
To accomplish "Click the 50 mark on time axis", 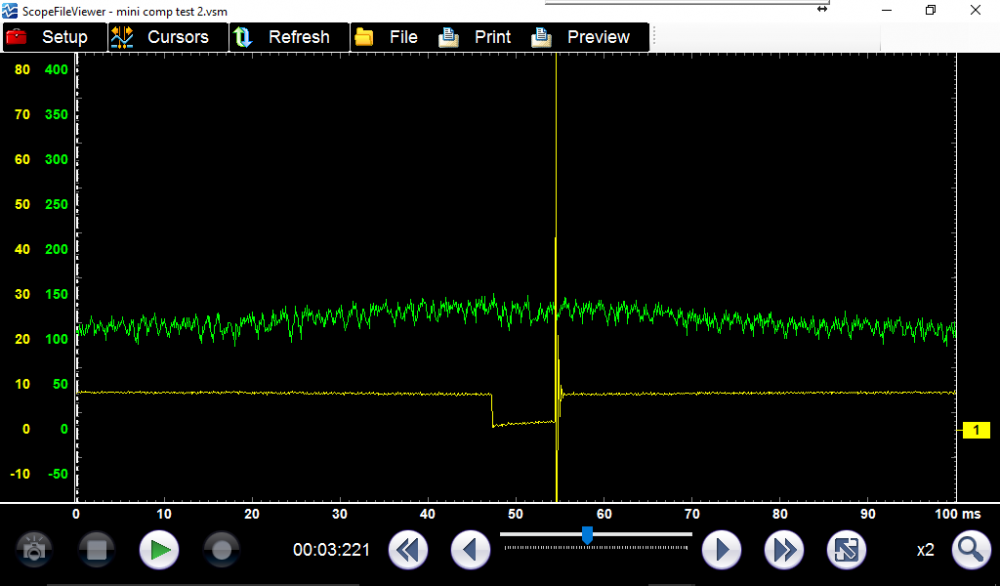I will pyautogui.click(x=515, y=514).
